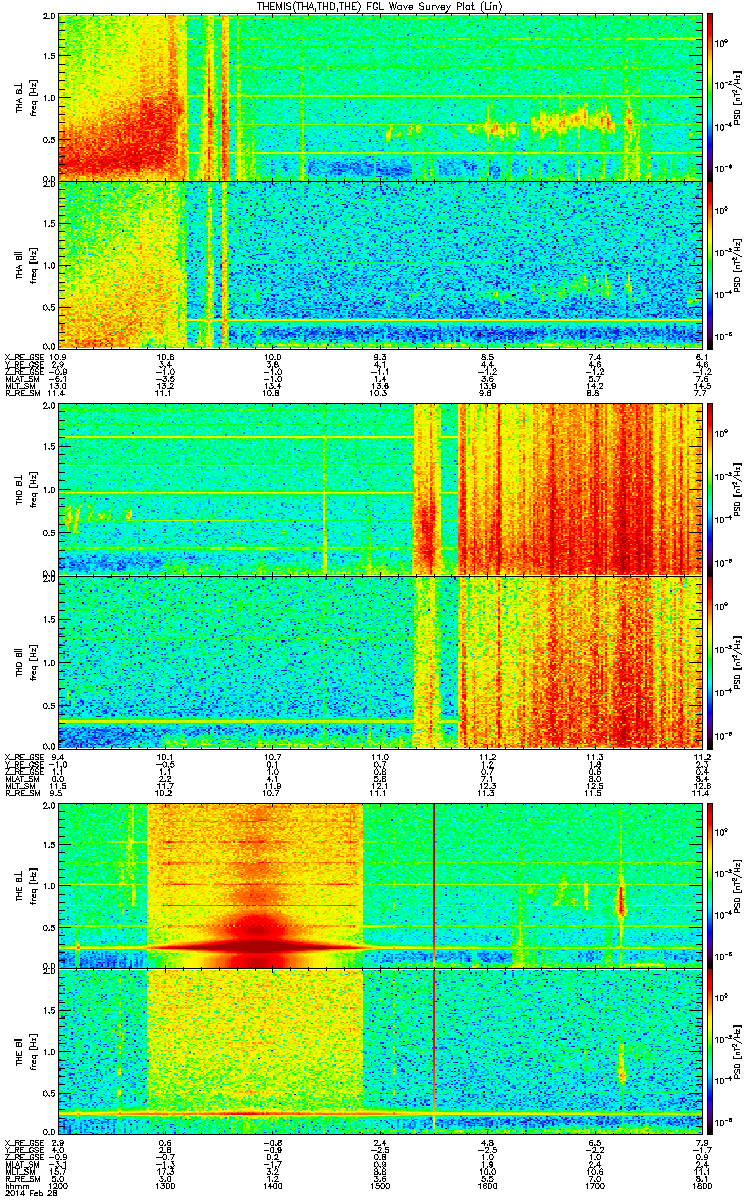Image resolution: width=750 pixels, height=1200 pixels.
Task: Click the 'THA BL freq [Hz]' axis label
Action: point(24,97)
